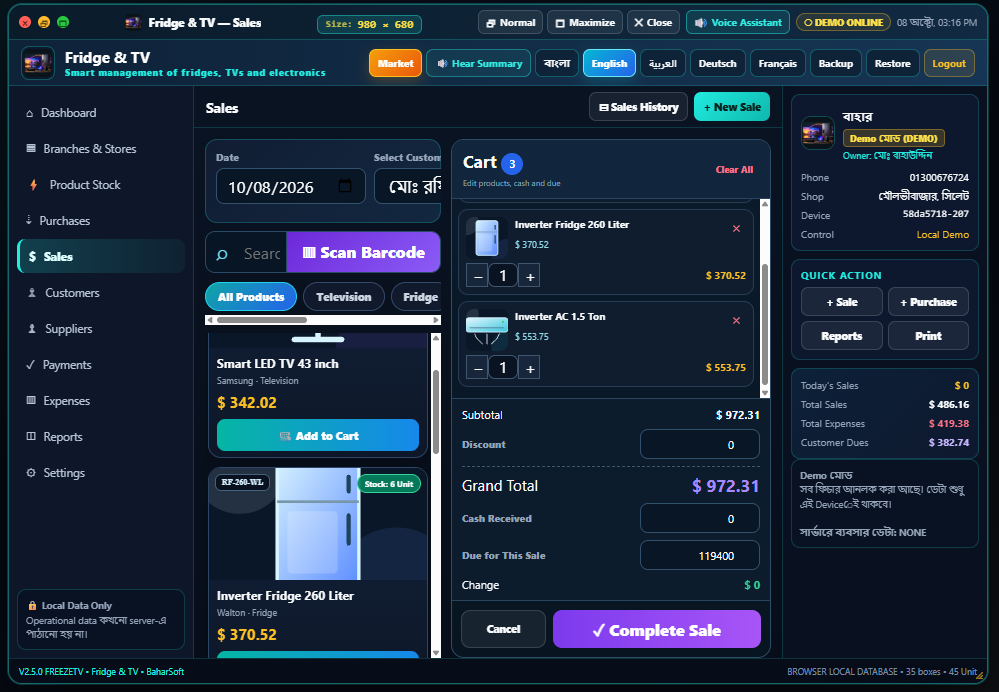
Task: Click Quick Action Print button
Action: [x=928, y=336]
